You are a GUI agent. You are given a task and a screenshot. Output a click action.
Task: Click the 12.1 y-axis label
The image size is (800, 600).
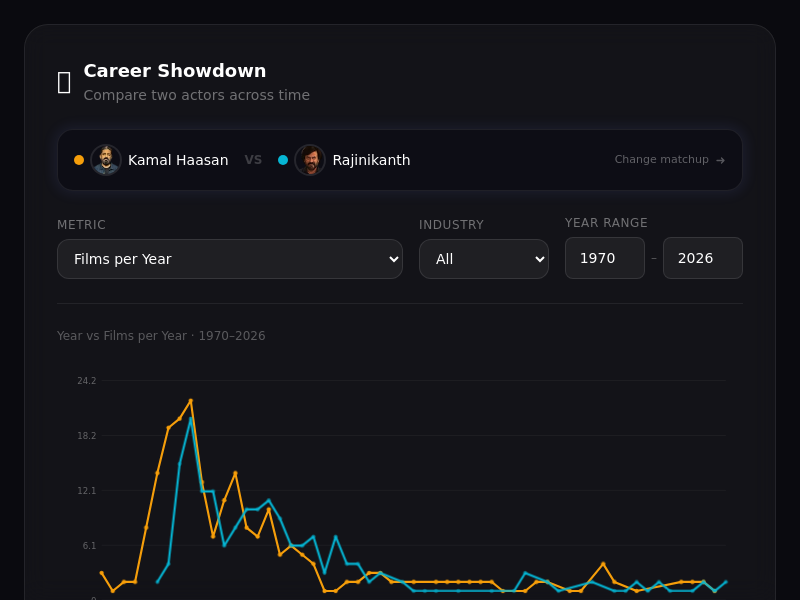tap(87, 491)
